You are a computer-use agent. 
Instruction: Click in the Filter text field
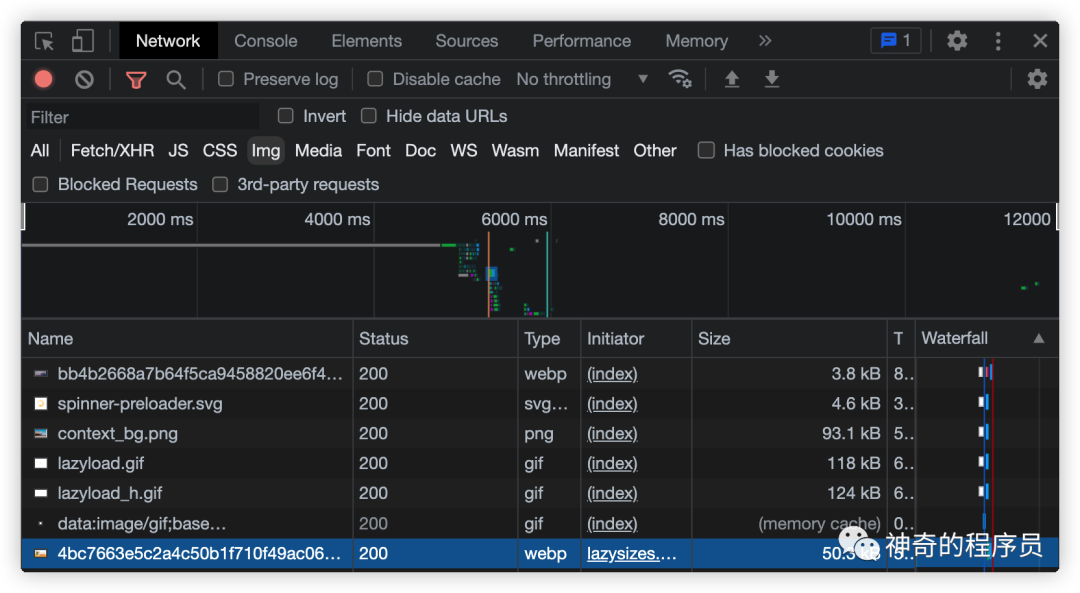click(143, 117)
